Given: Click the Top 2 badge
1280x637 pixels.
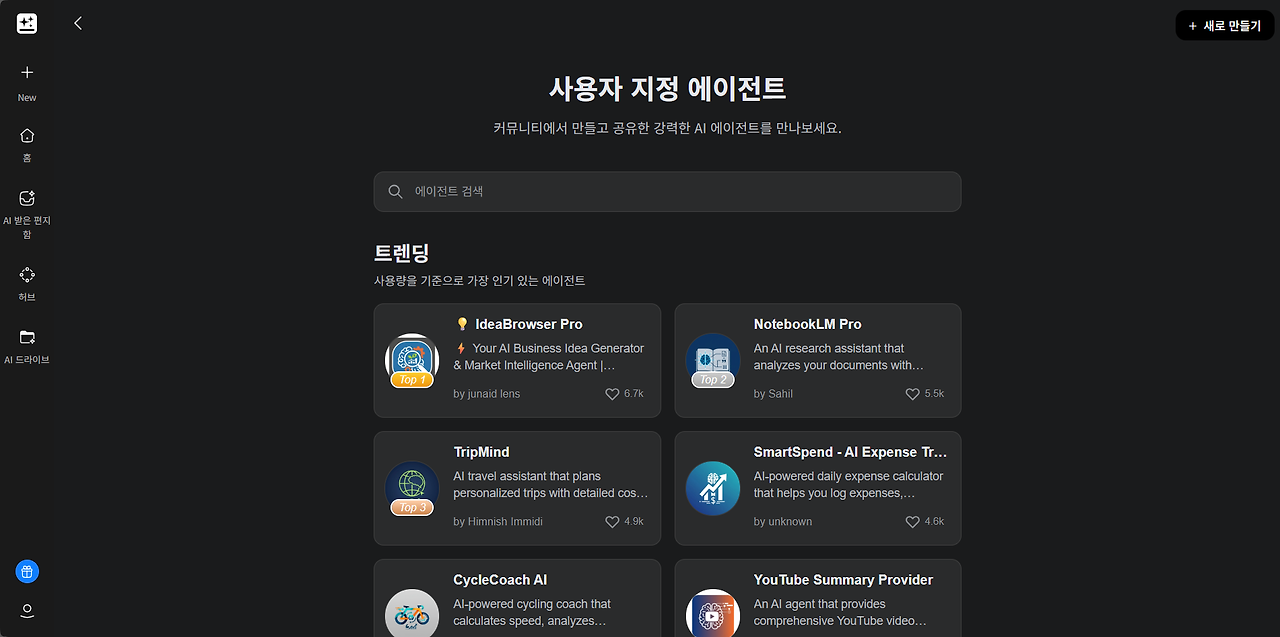Looking at the screenshot, I should 713,380.
